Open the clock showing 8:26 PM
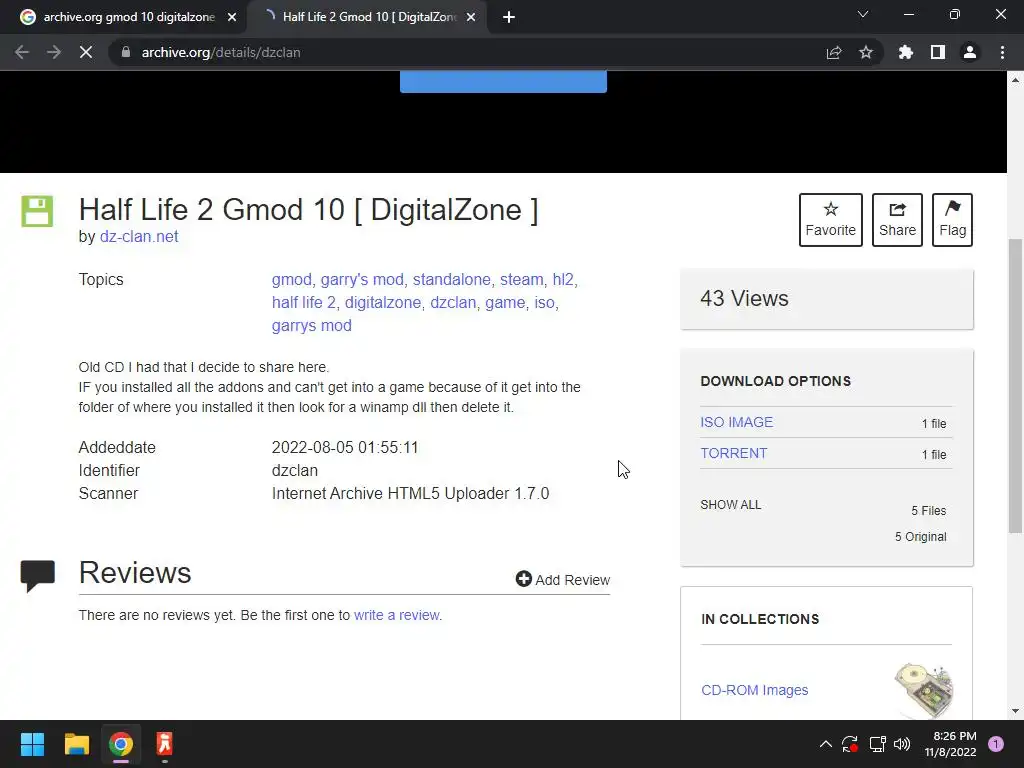 coord(951,744)
